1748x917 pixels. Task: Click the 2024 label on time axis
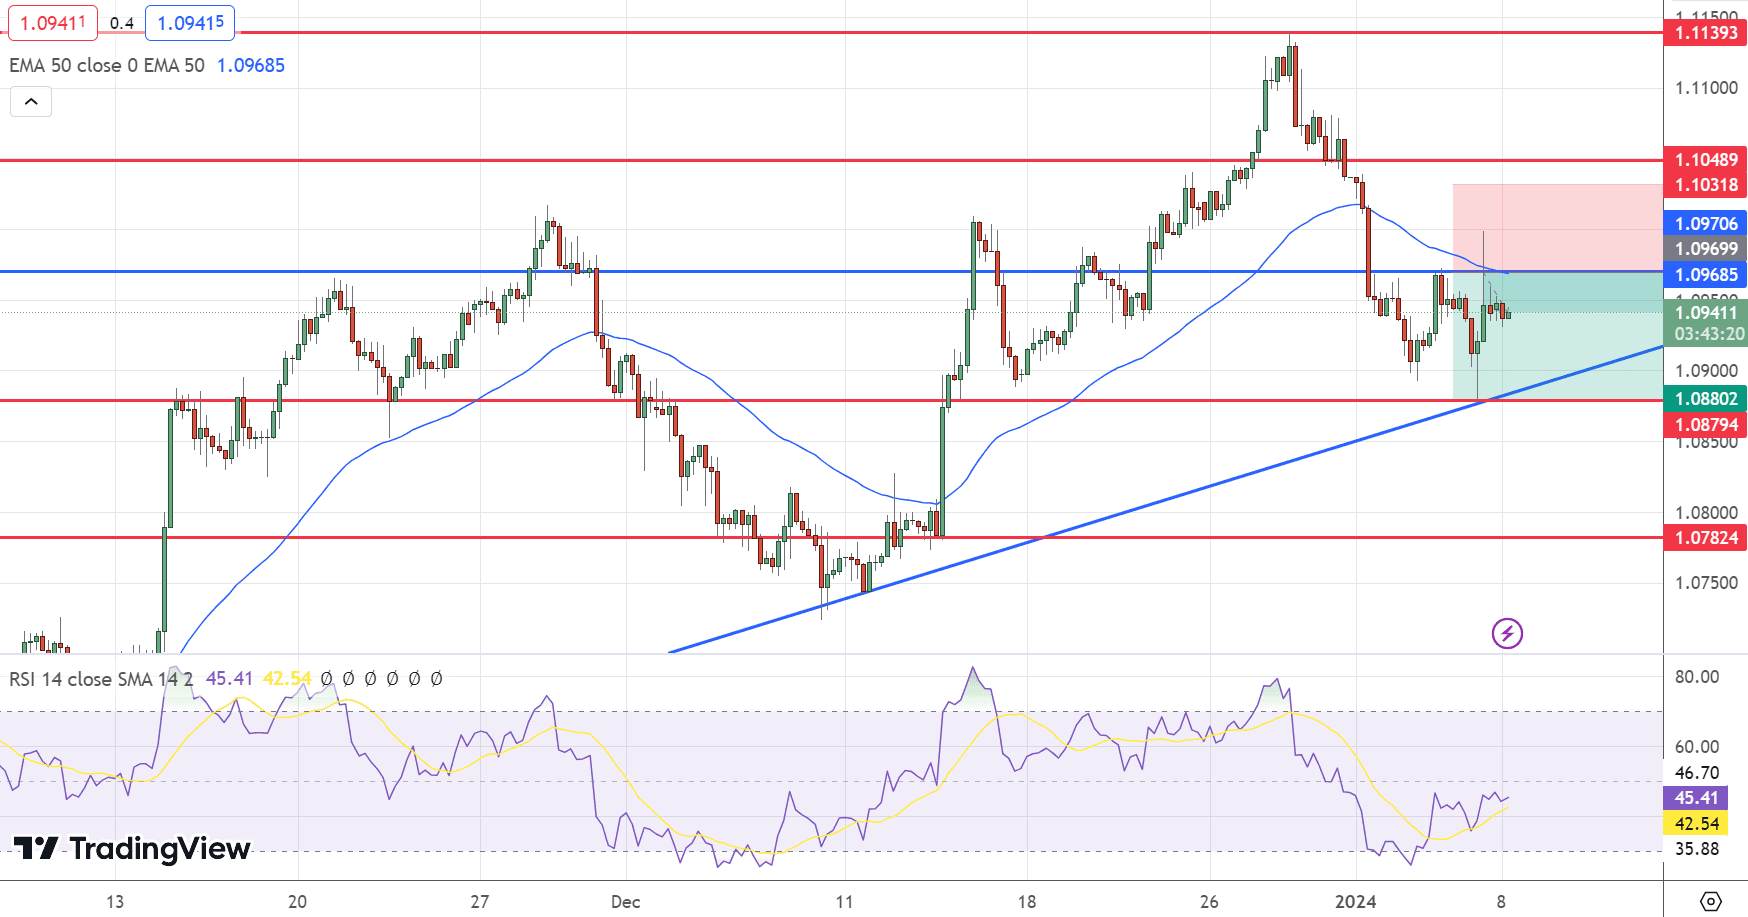coord(1355,902)
